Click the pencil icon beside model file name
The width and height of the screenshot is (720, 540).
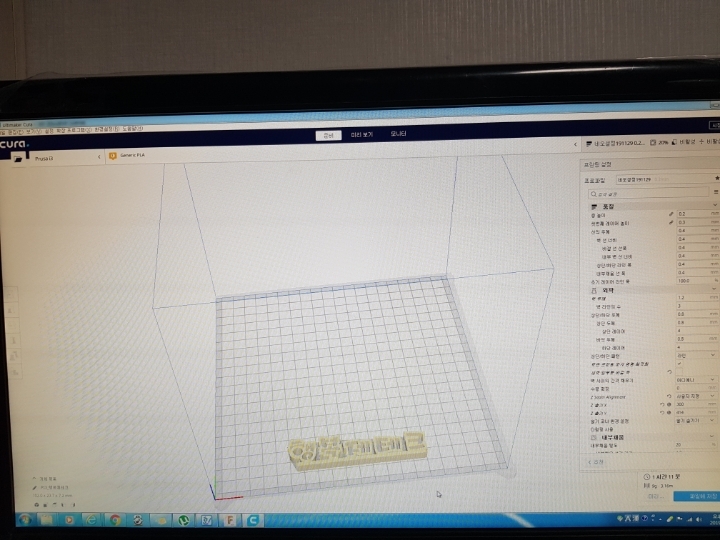pos(34,488)
